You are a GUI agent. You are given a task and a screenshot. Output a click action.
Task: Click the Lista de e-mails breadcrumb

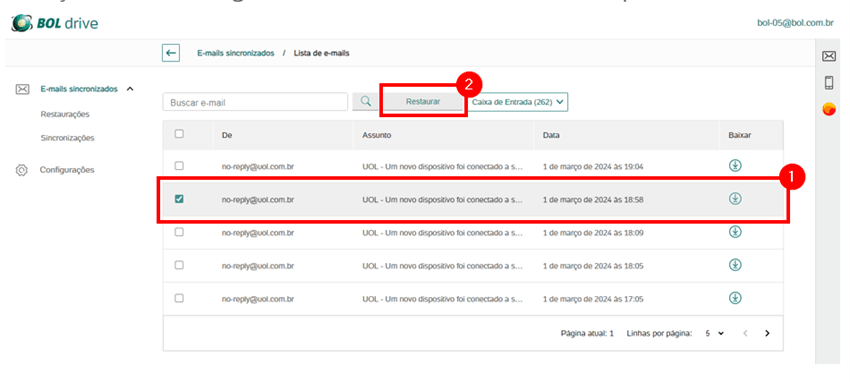click(x=321, y=53)
